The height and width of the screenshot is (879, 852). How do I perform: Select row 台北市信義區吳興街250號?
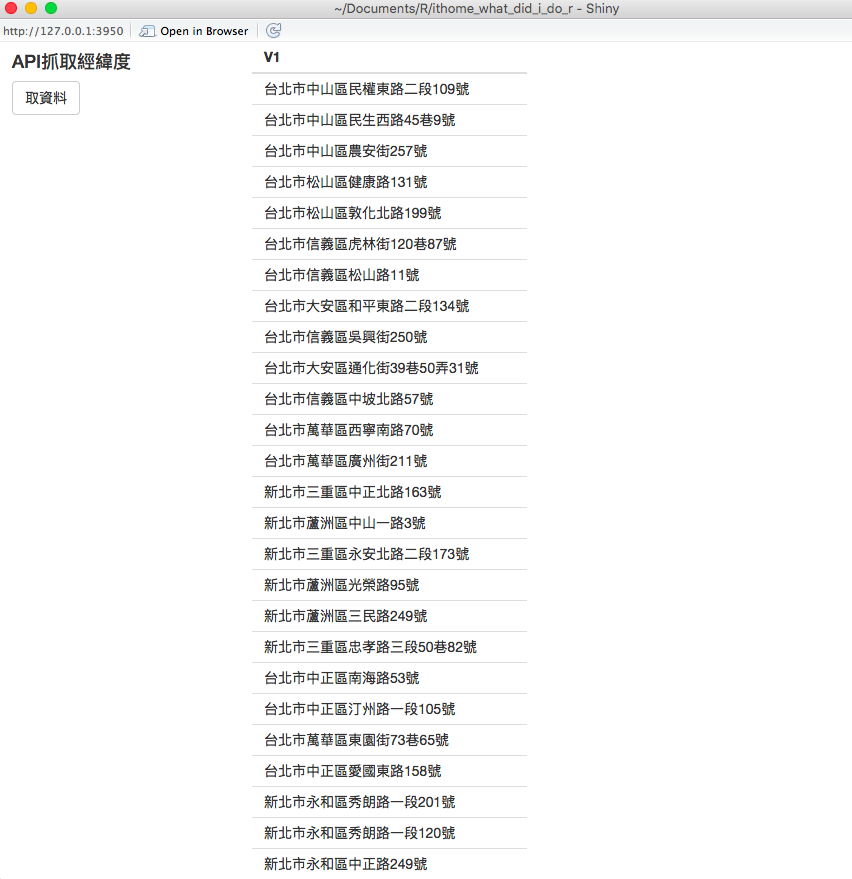(390, 337)
